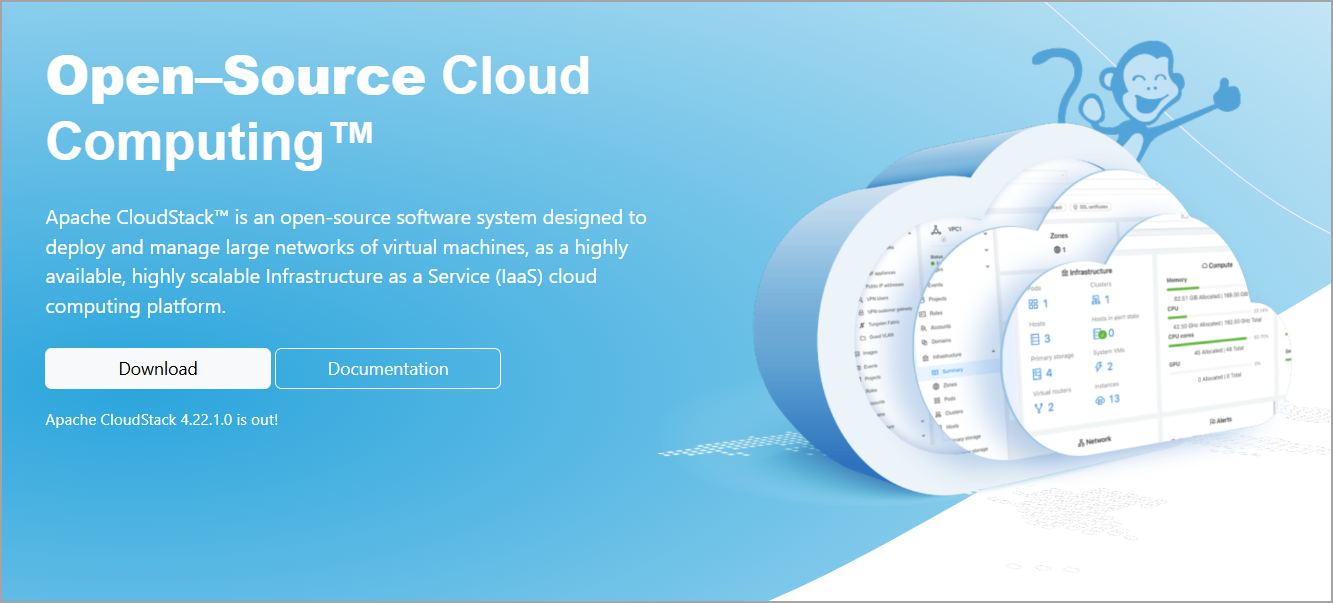Click the globe icon under Zones heading
The height and width of the screenshot is (603, 1333).
tap(1057, 250)
